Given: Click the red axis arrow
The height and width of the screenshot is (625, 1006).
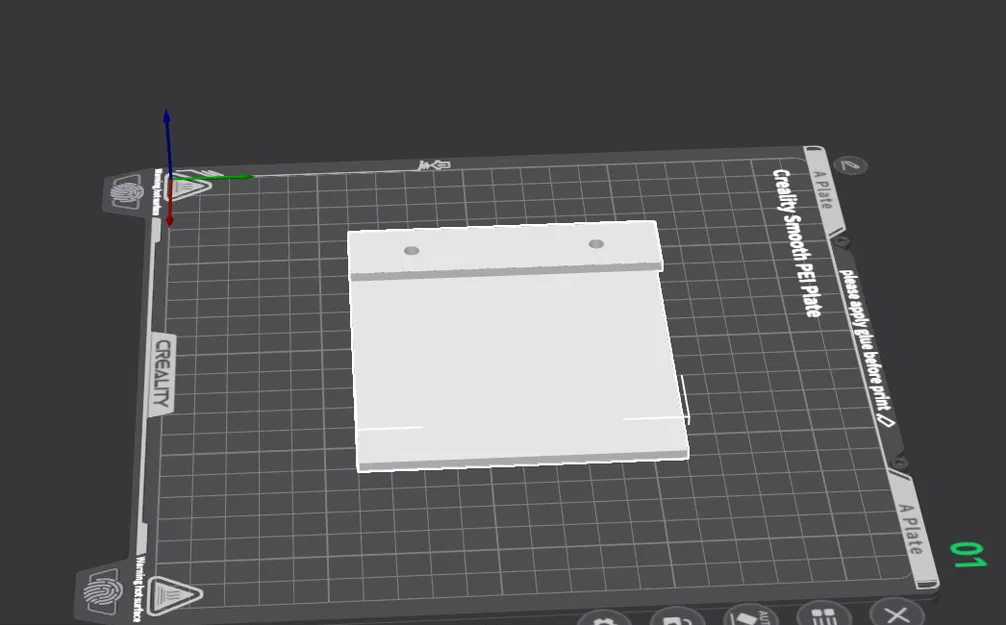Looking at the screenshot, I should coord(169,202).
